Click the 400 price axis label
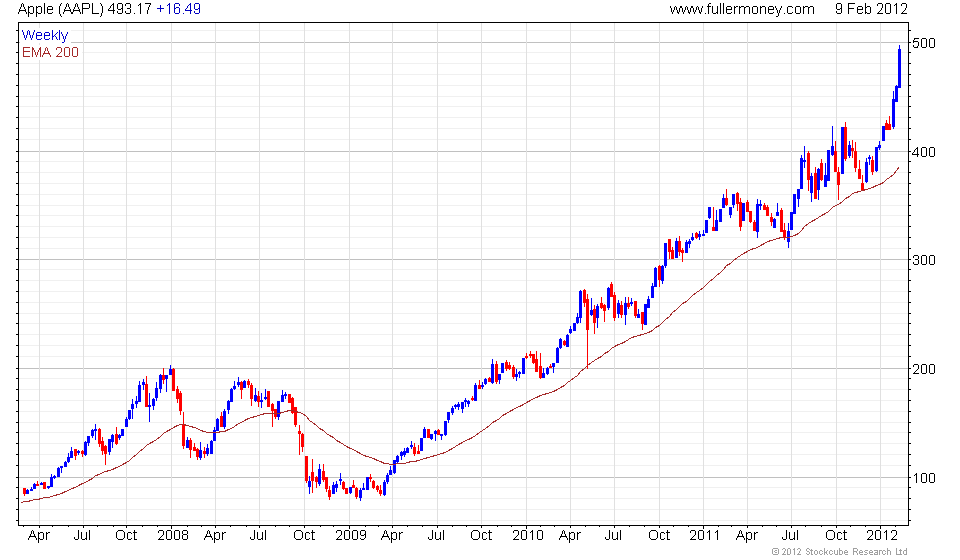 (924, 152)
